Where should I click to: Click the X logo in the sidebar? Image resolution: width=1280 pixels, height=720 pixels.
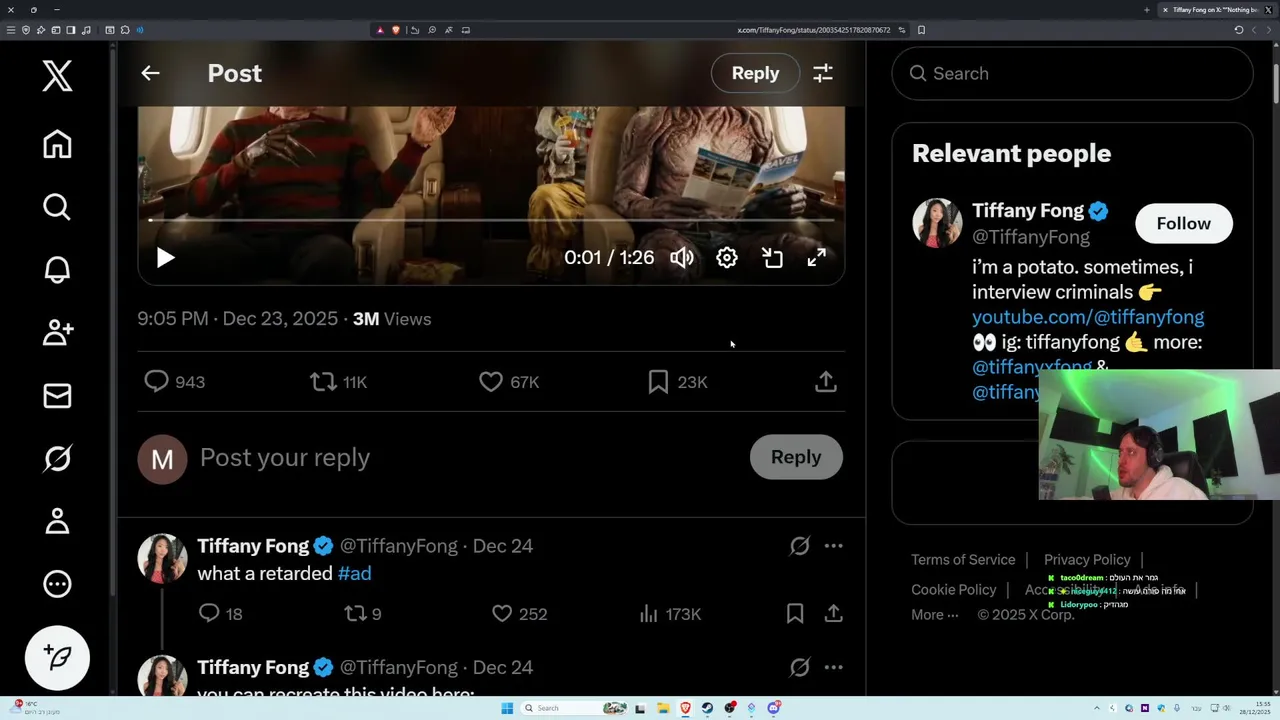coord(57,76)
